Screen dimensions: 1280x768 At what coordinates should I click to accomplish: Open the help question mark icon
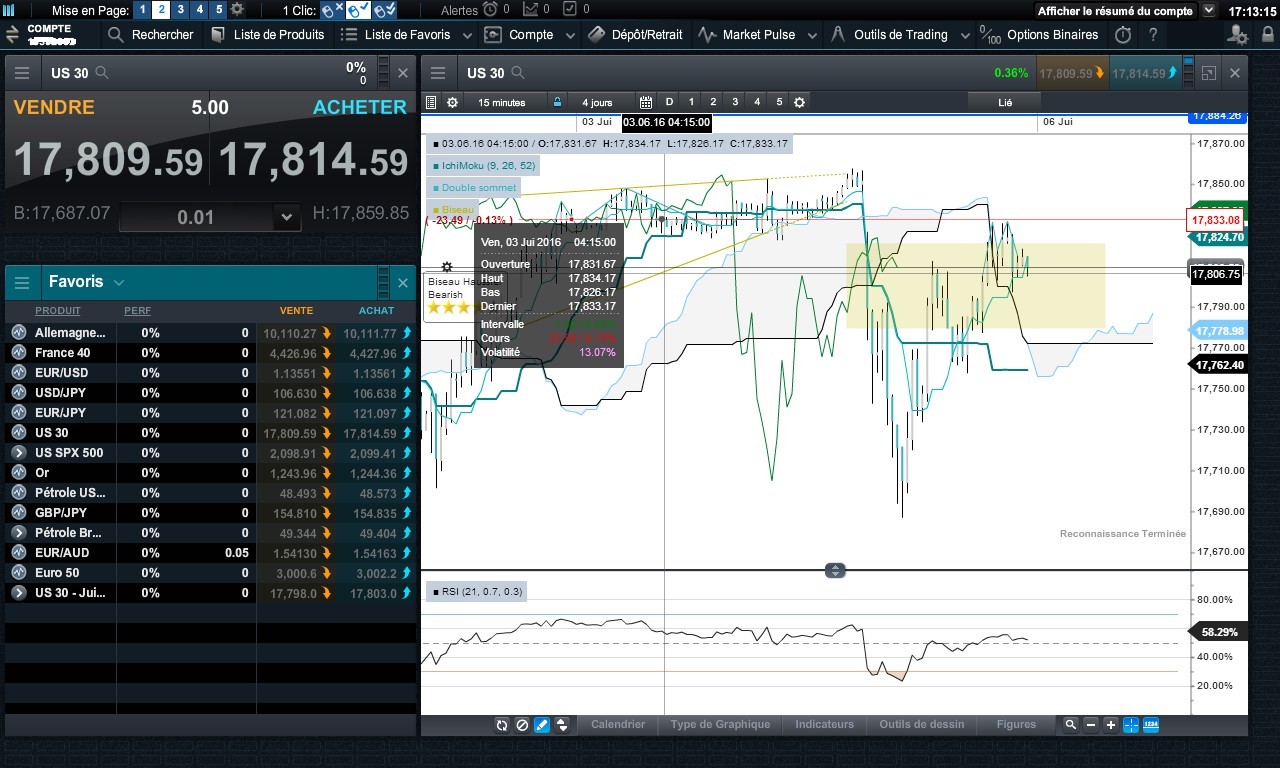pyautogui.click(x=1152, y=34)
